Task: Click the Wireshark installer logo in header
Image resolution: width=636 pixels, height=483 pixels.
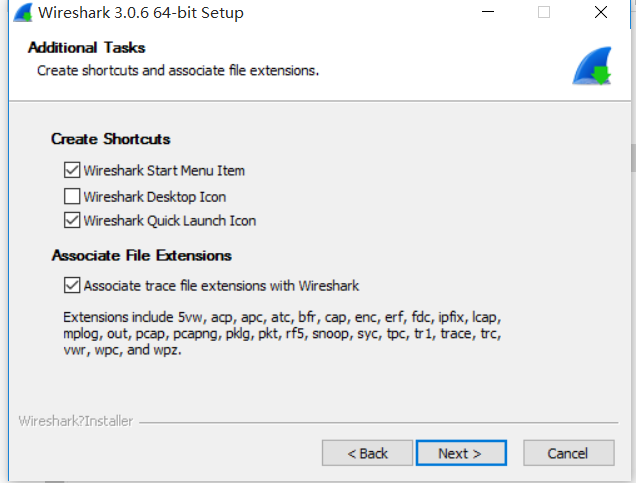Action: [591, 66]
